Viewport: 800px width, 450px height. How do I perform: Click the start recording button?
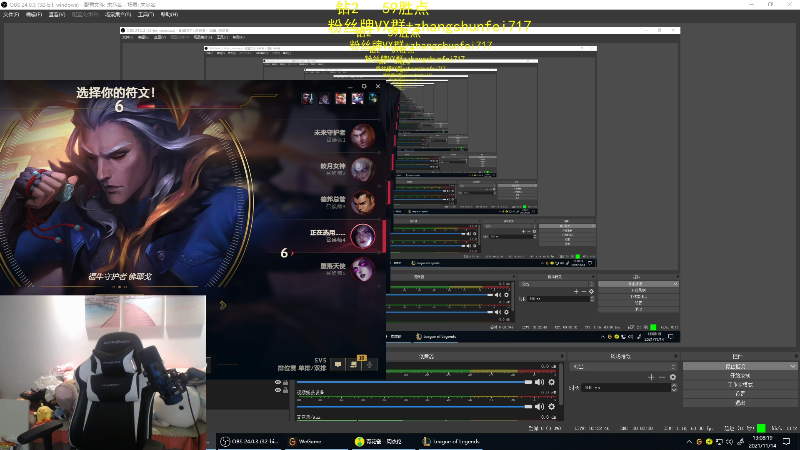click(739, 376)
